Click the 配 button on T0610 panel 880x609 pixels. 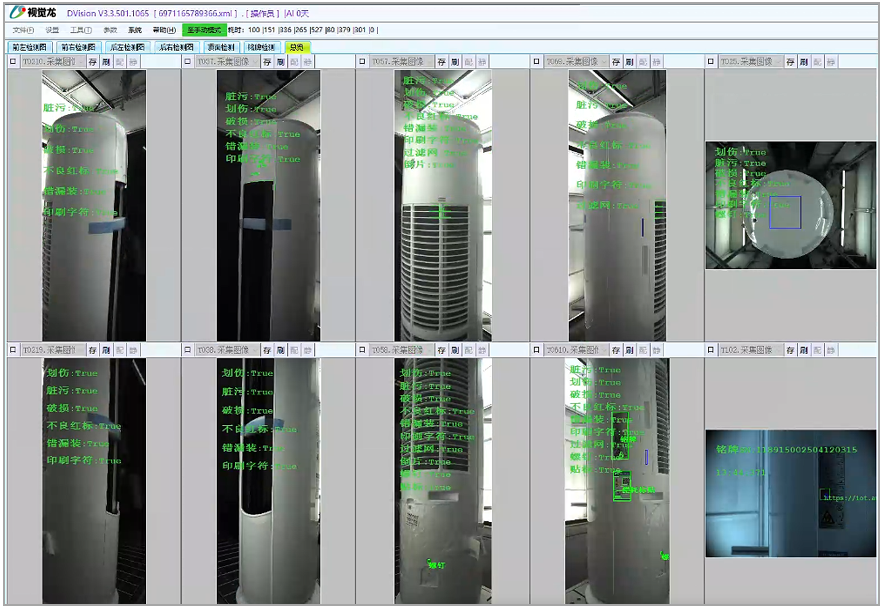click(644, 350)
